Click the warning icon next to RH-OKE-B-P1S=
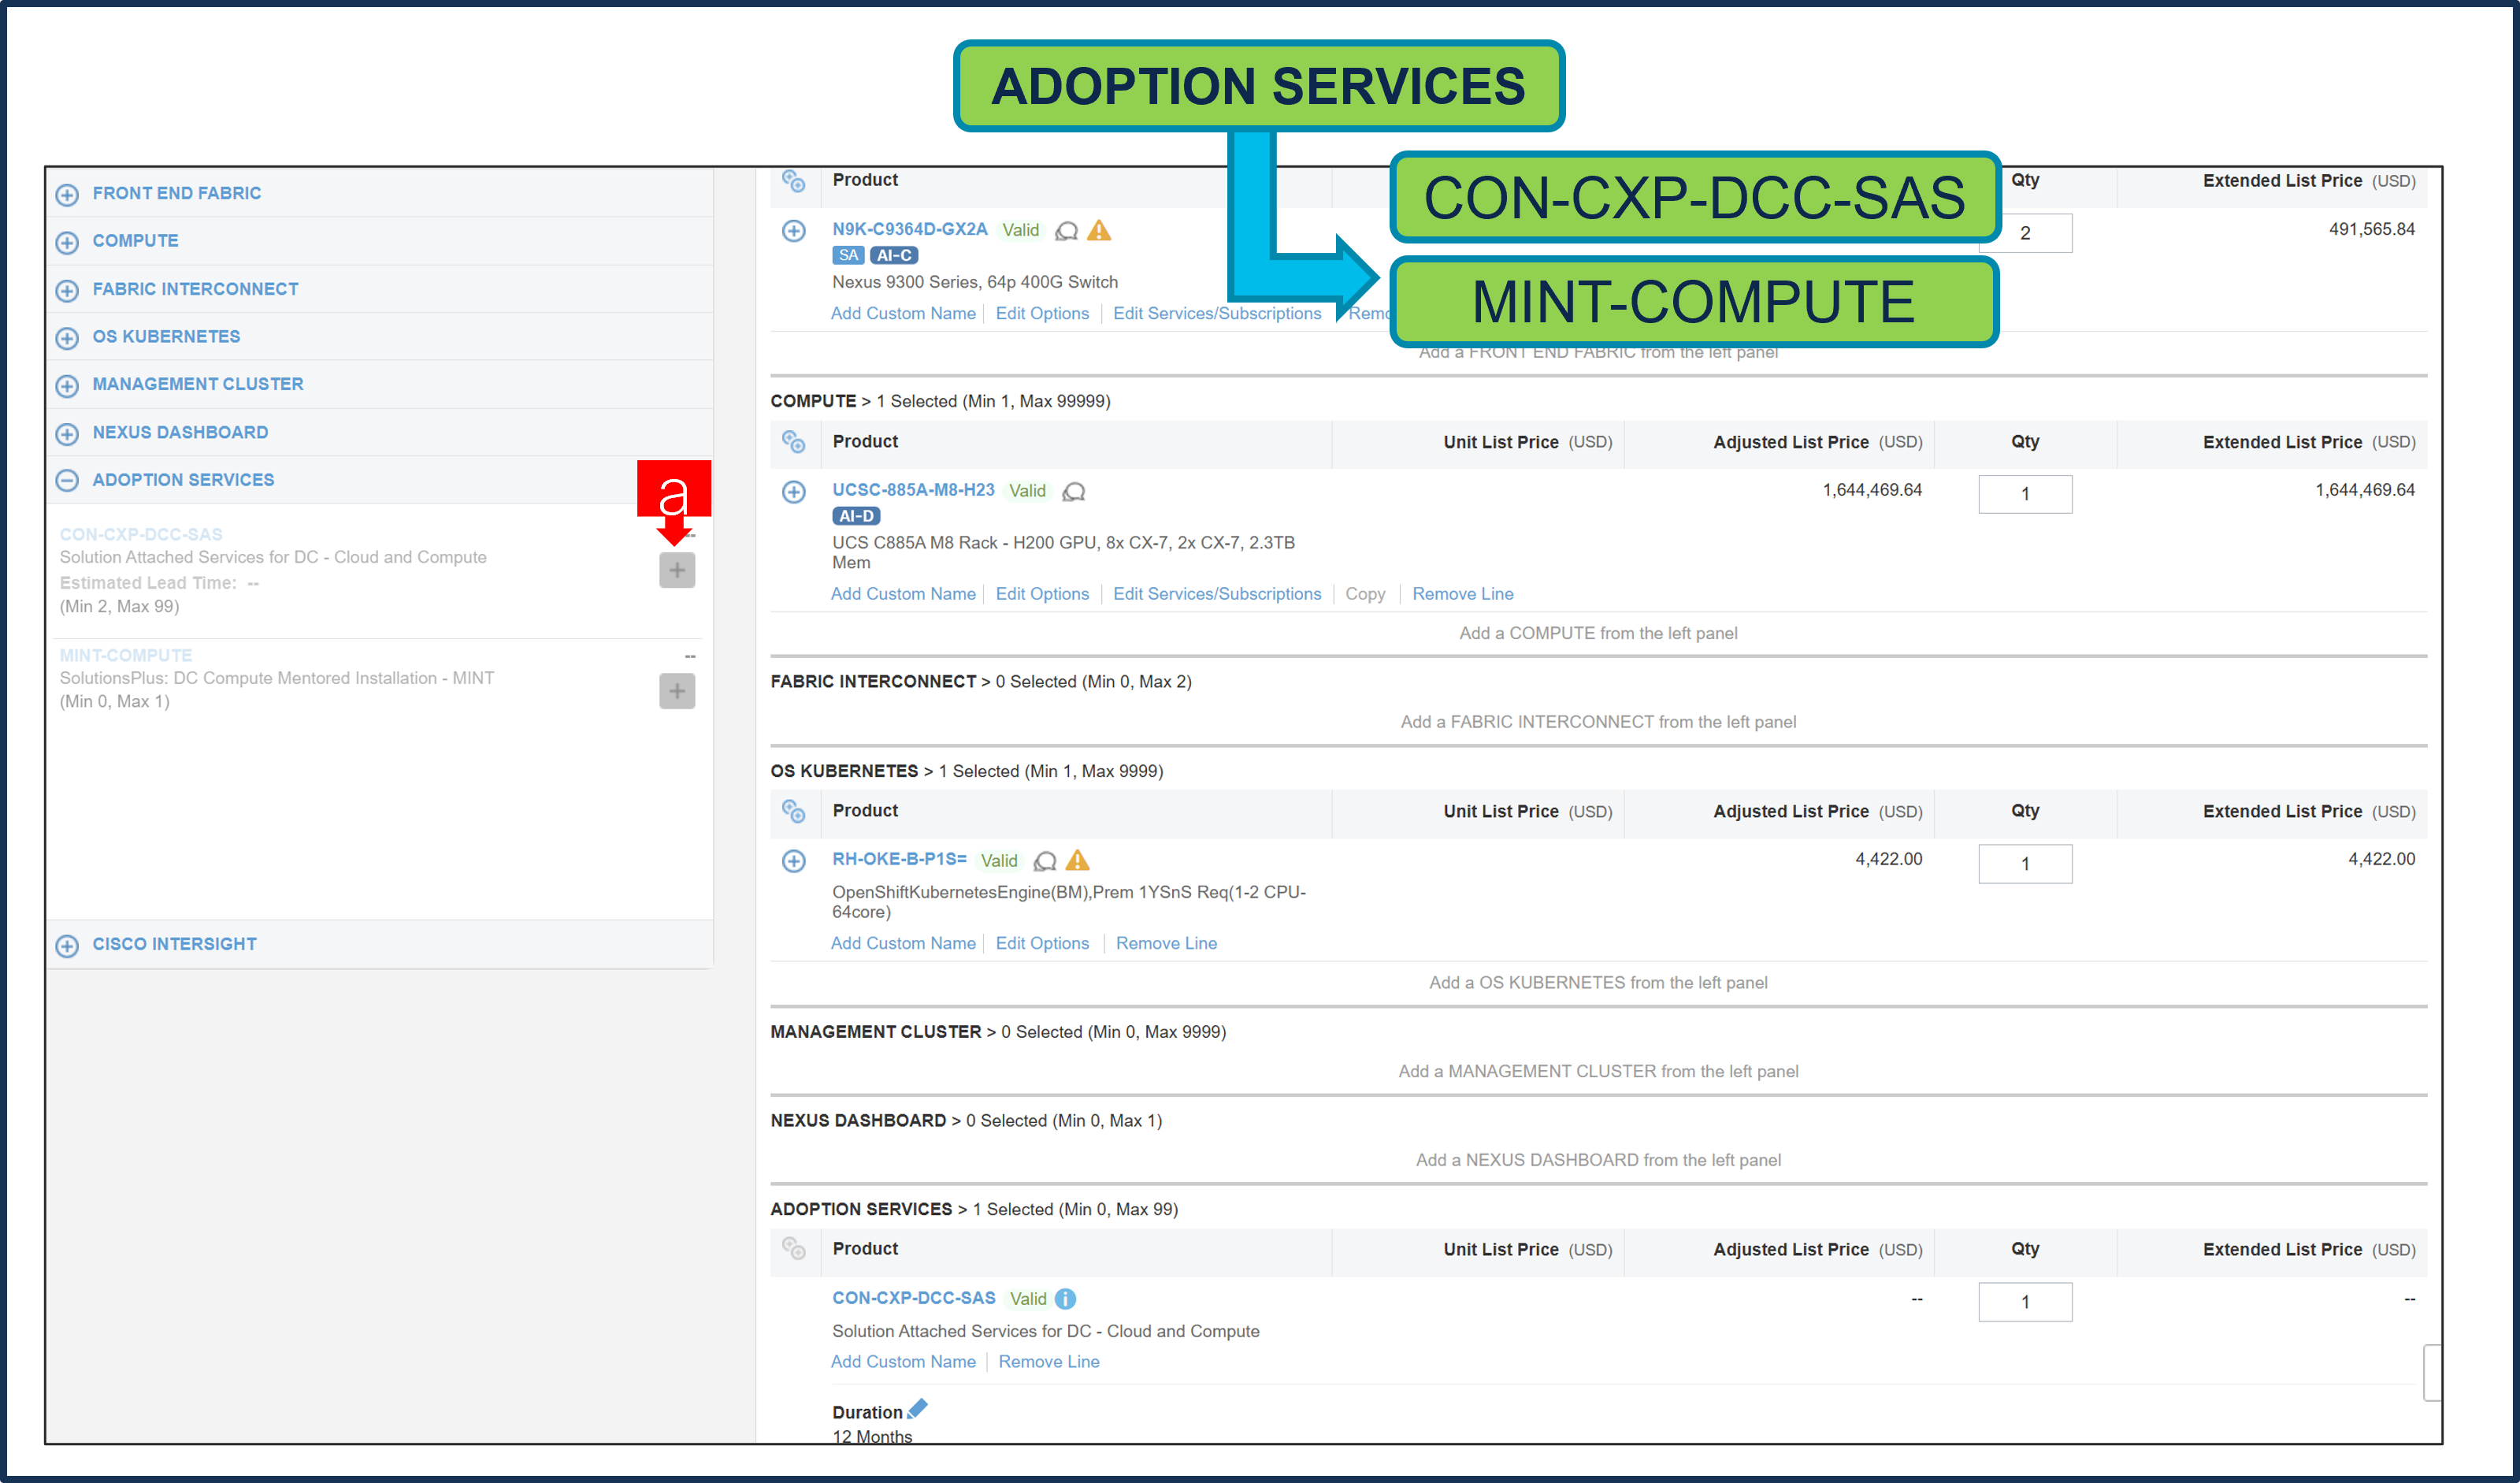 (1077, 860)
